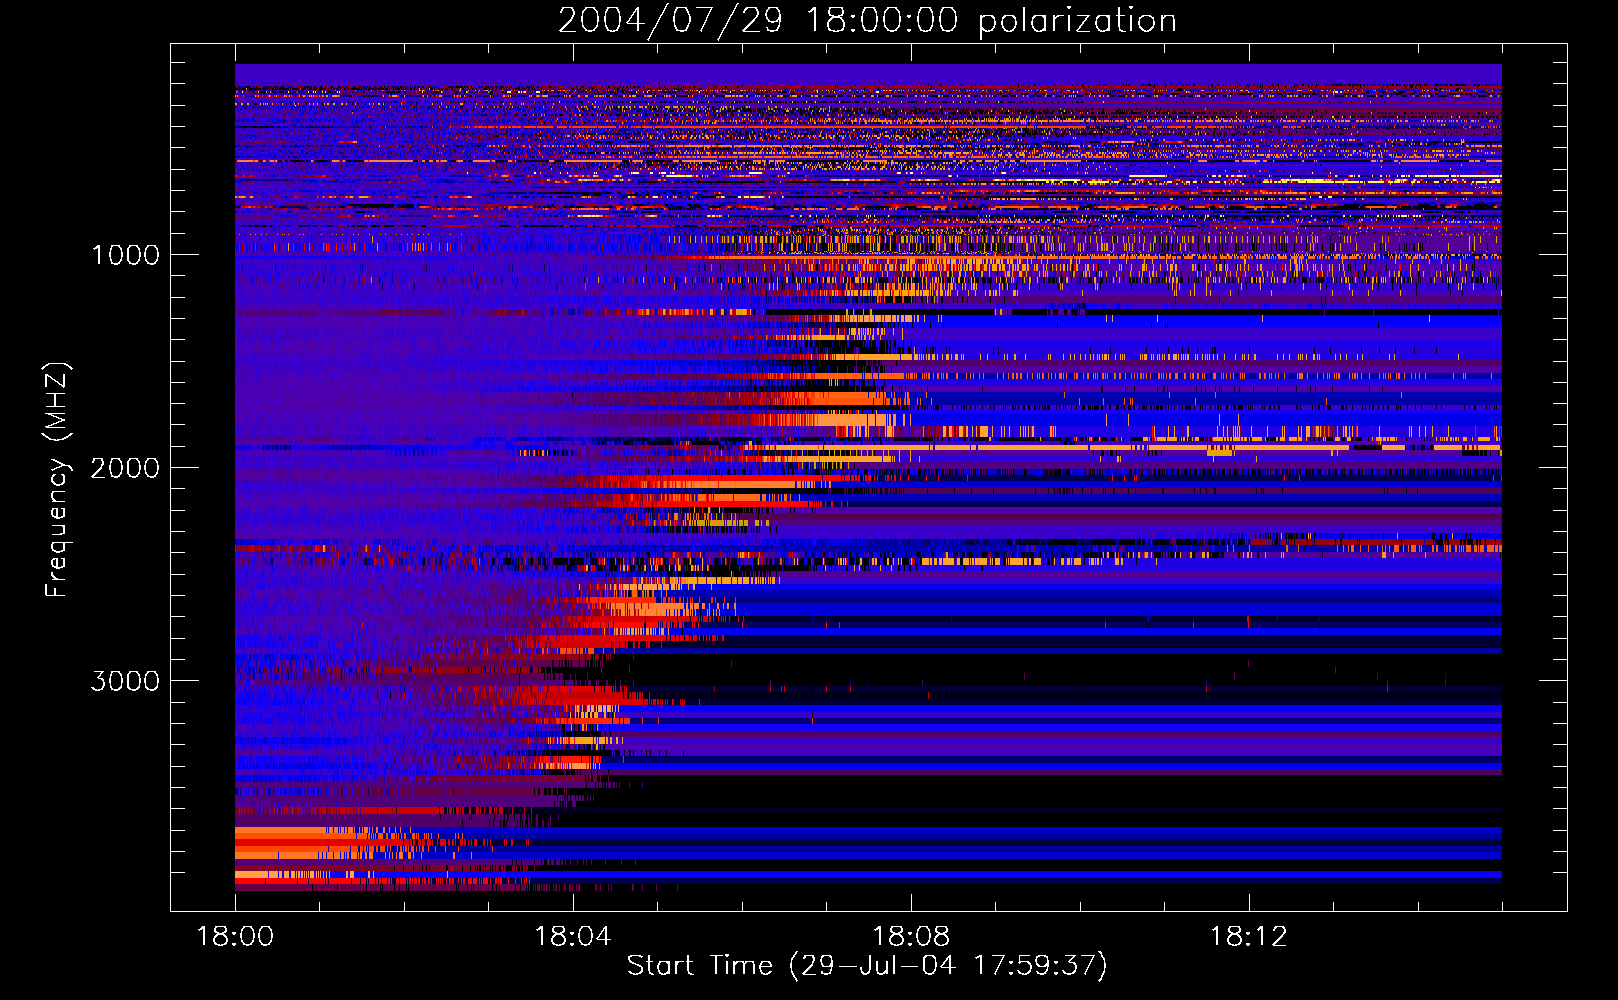Click the "18:00" time tick label
This screenshot has width=1618, height=1000.
click(x=235, y=937)
